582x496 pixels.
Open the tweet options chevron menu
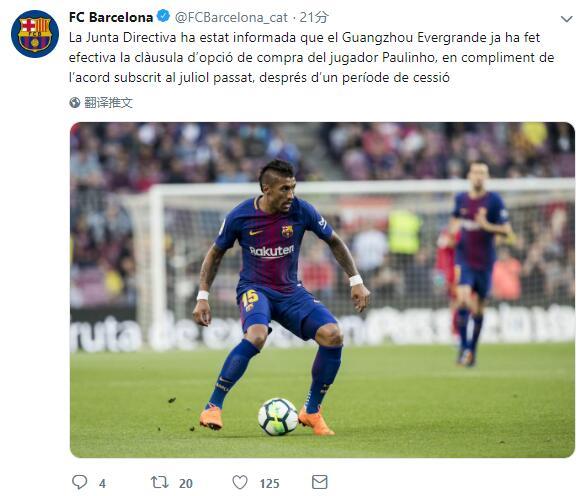(566, 19)
